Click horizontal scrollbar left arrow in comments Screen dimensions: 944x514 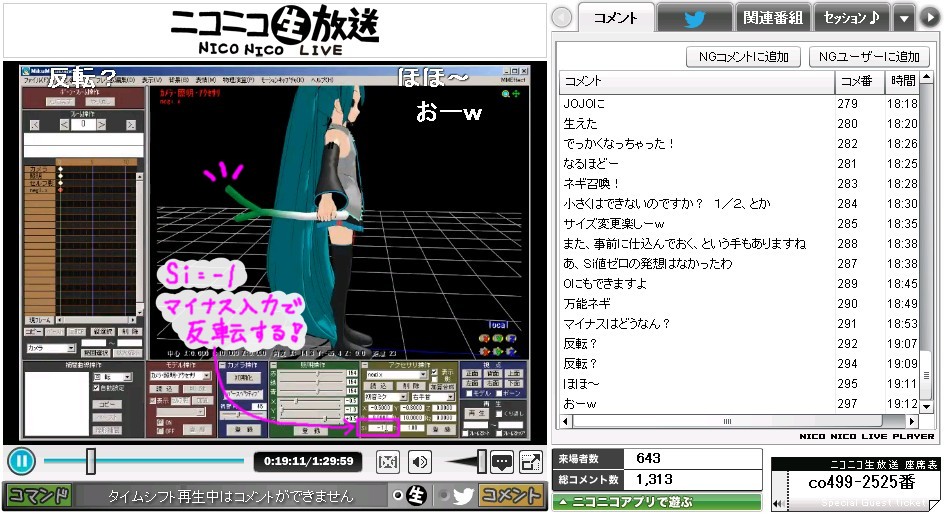click(565, 421)
